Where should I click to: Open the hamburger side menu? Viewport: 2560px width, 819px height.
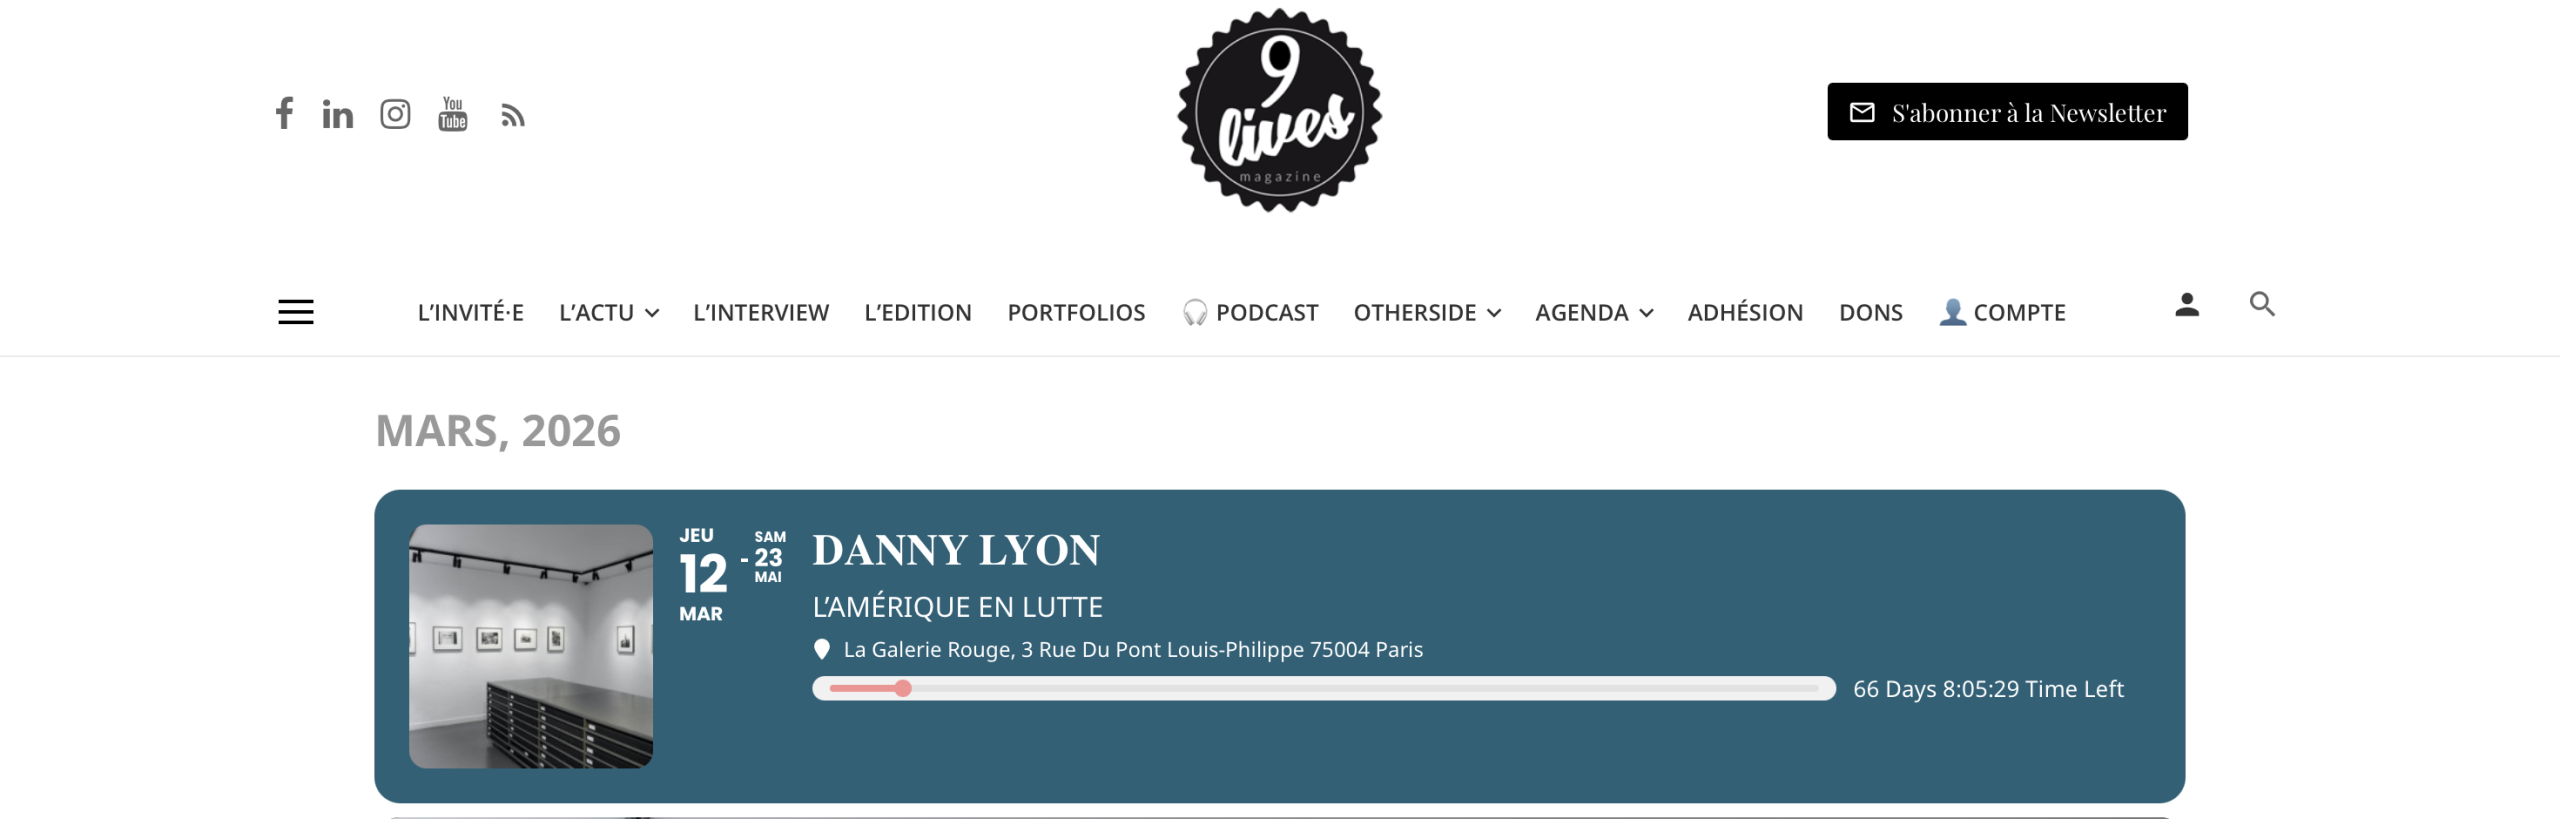[x=296, y=312]
